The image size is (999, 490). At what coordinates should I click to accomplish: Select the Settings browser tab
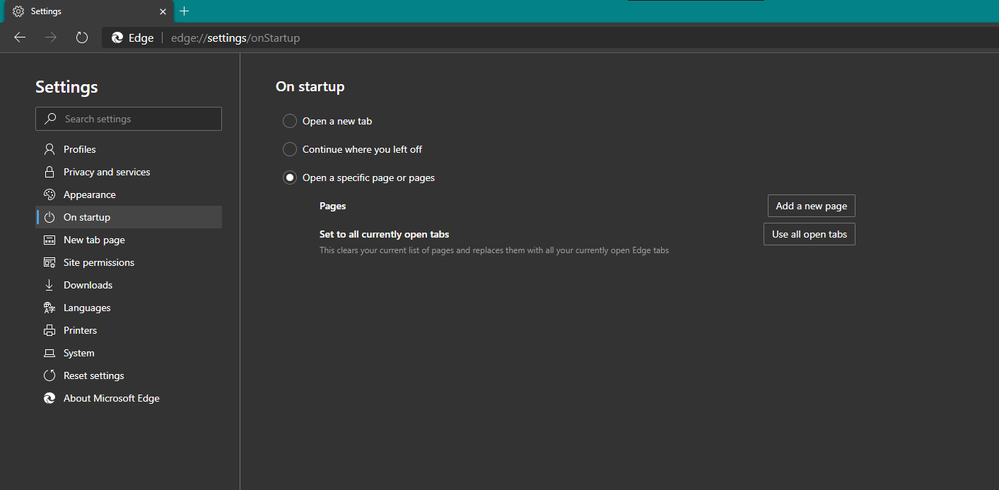tap(87, 11)
